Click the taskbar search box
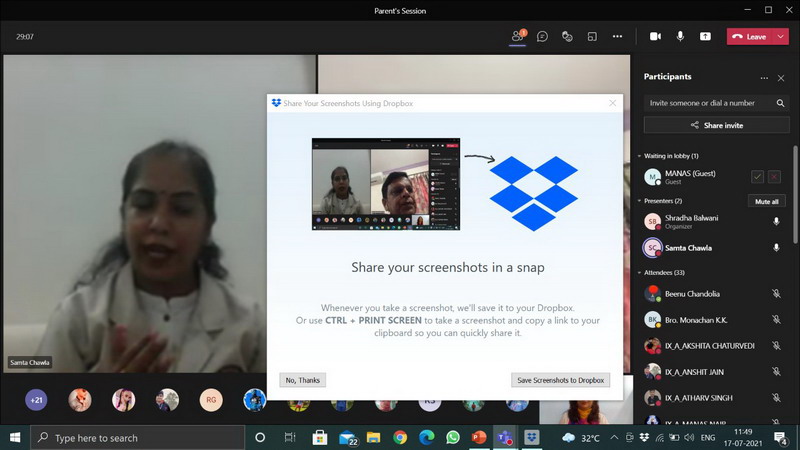800x450 pixels. pyautogui.click(x=138, y=438)
